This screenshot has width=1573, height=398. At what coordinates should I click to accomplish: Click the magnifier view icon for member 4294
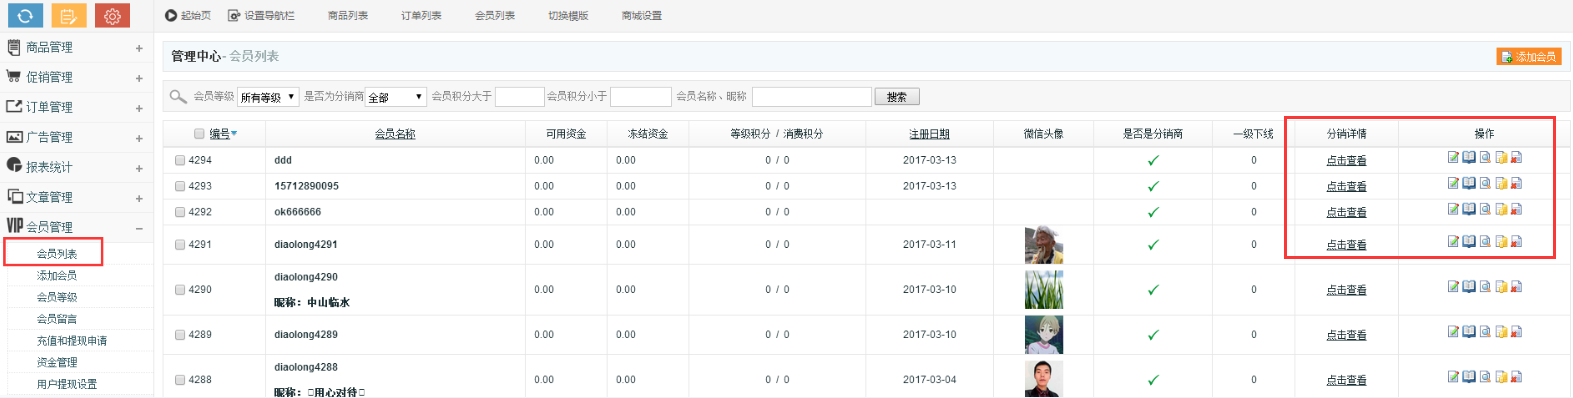point(1485,157)
